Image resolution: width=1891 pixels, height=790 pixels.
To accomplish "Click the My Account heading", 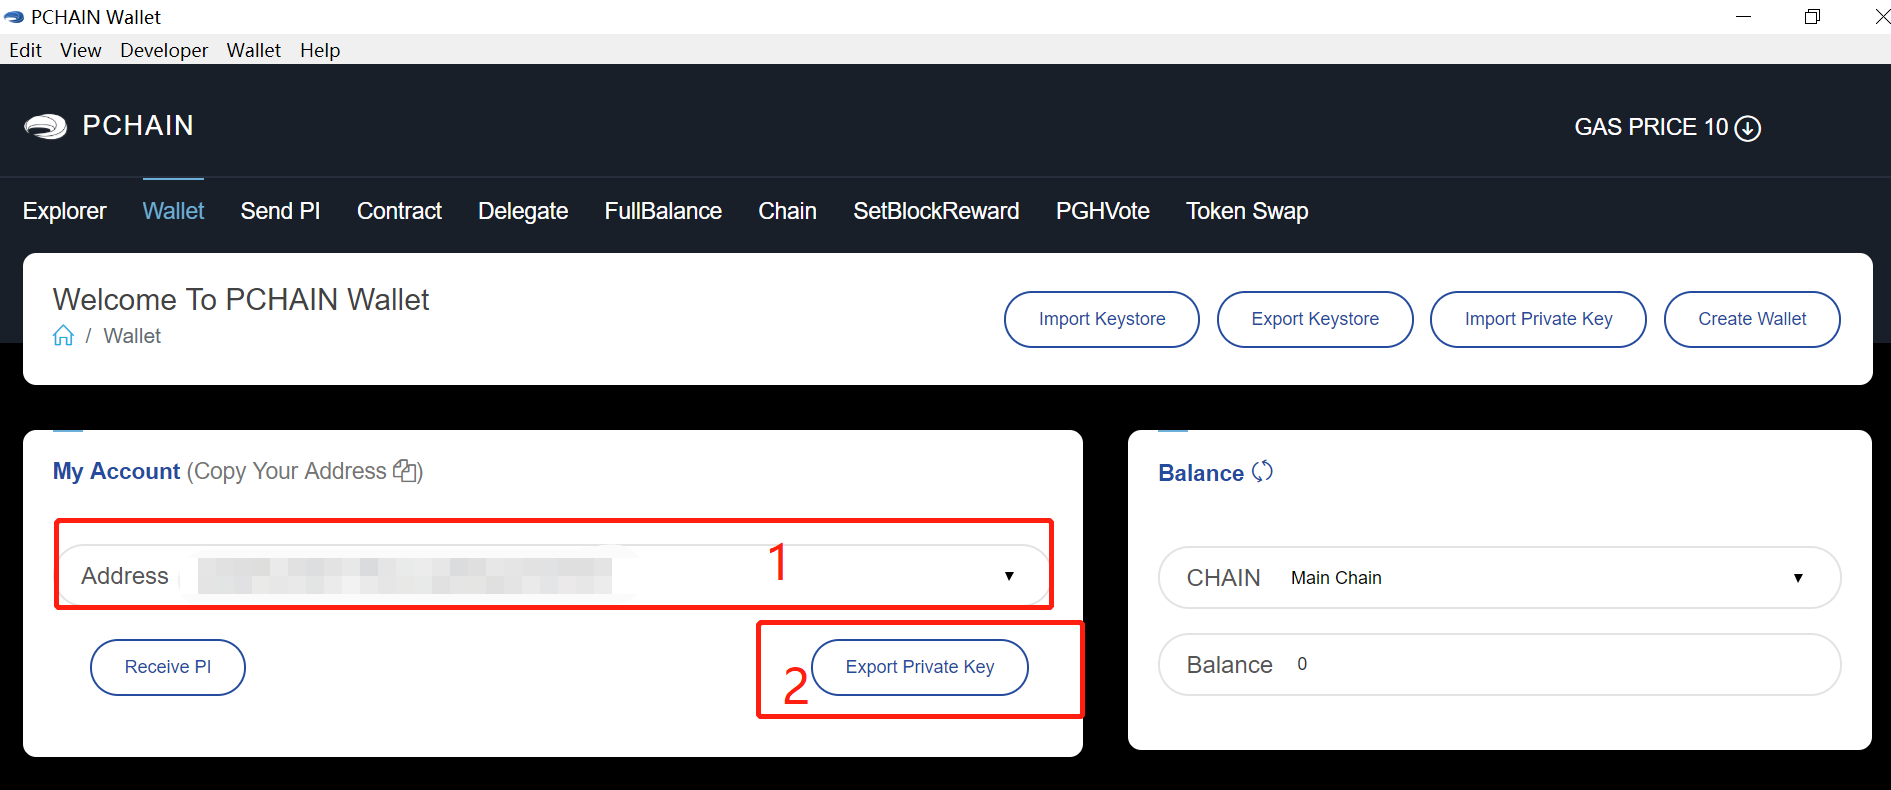I will coord(116,471).
